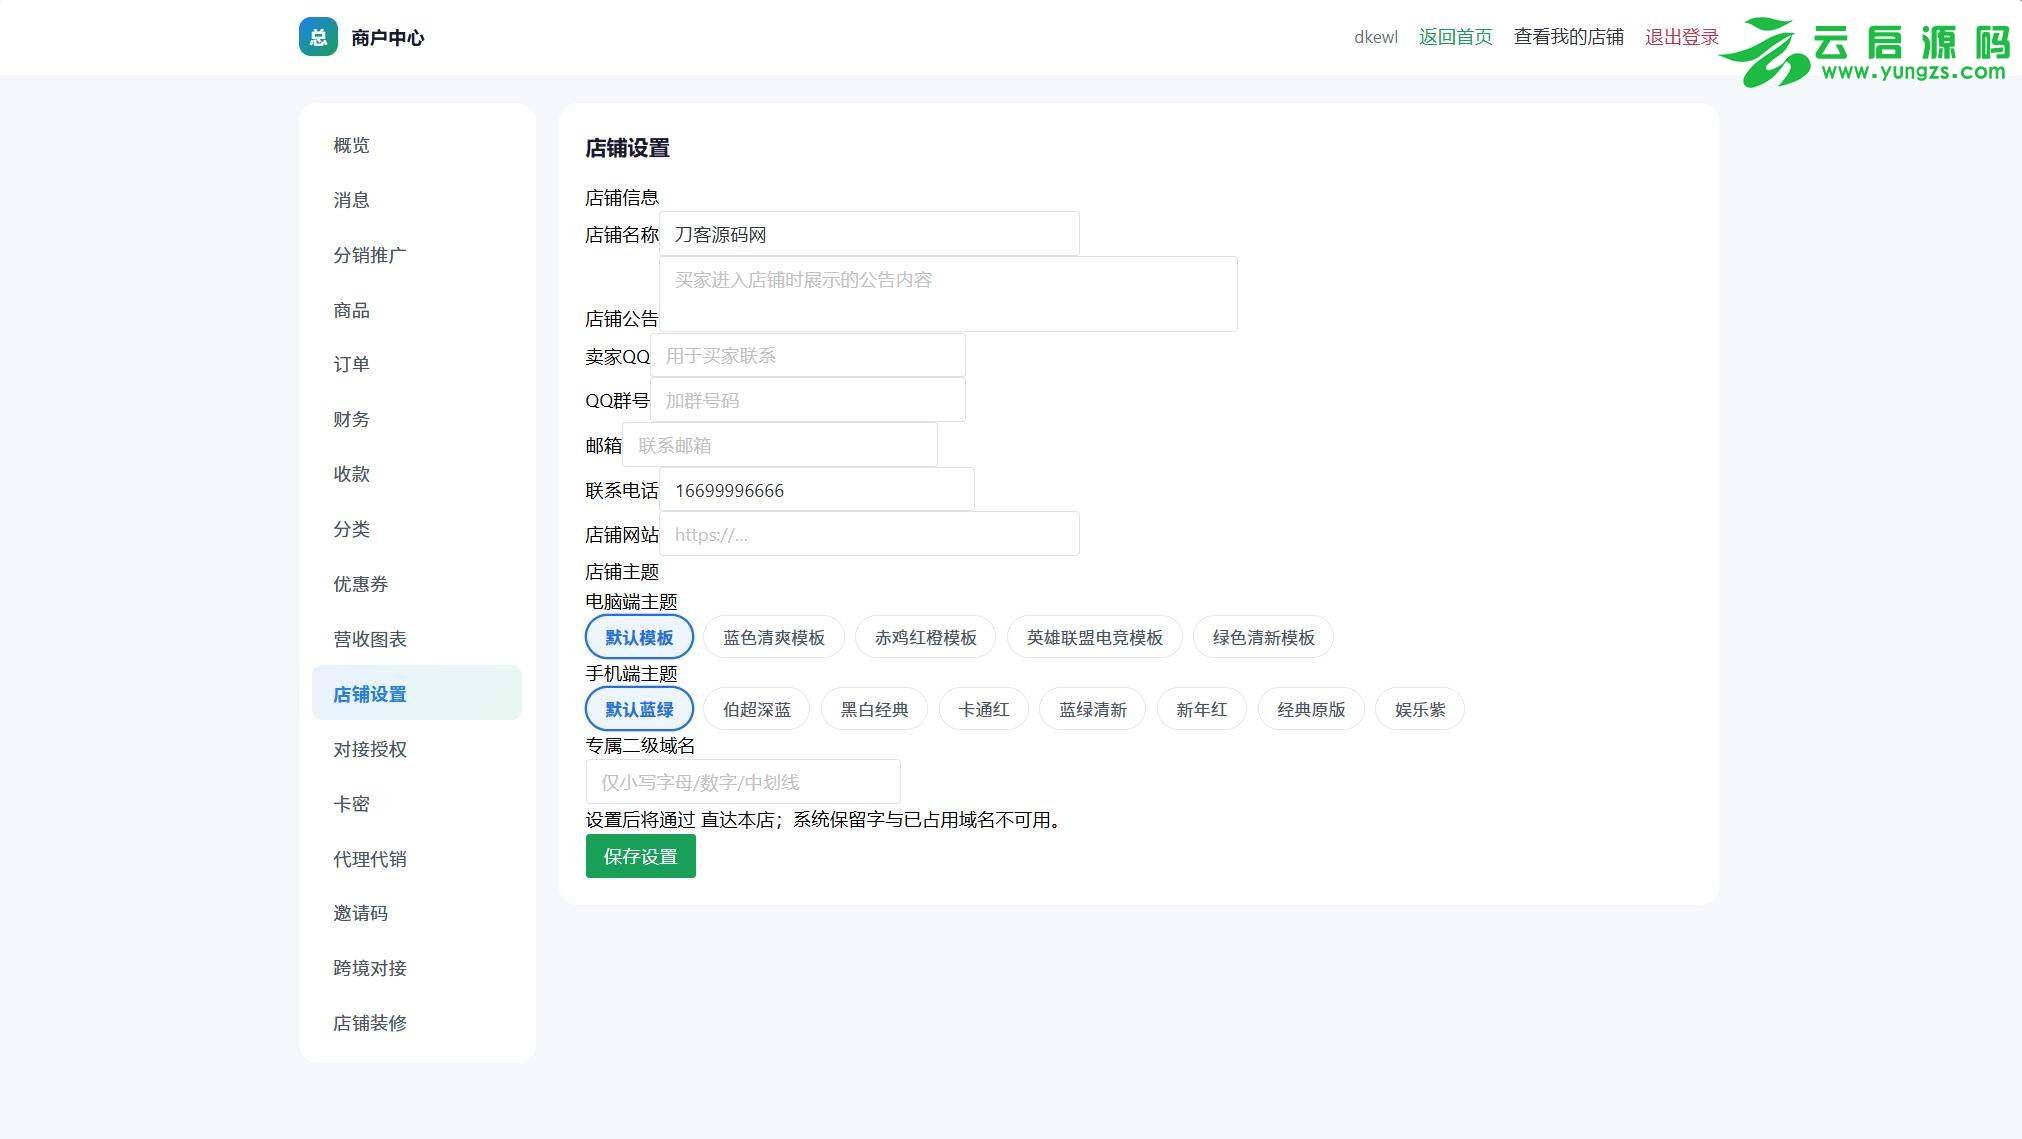Open 优惠券 sidebar item

[x=417, y=584]
